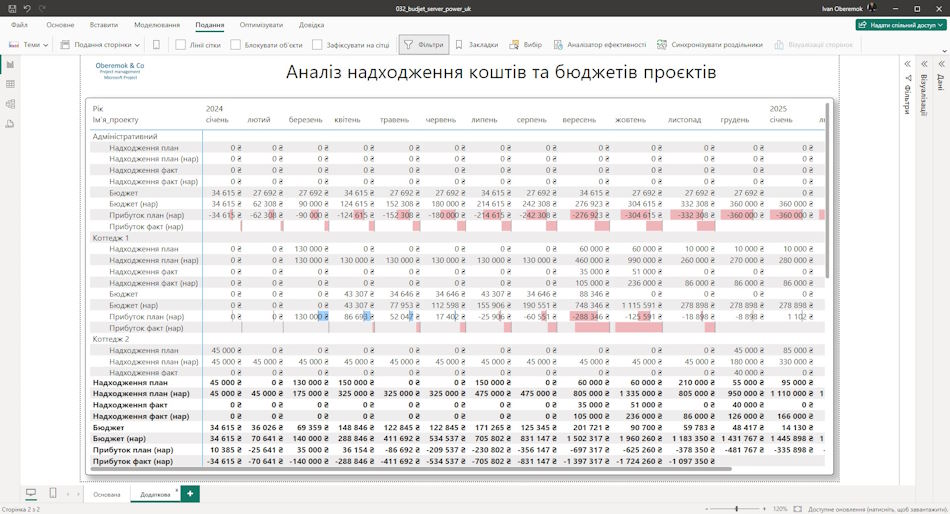This screenshot has height=514, width=950.
Task: Click Надати спільний доступ button
Action: pyautogui.click(x=901, y=25)
